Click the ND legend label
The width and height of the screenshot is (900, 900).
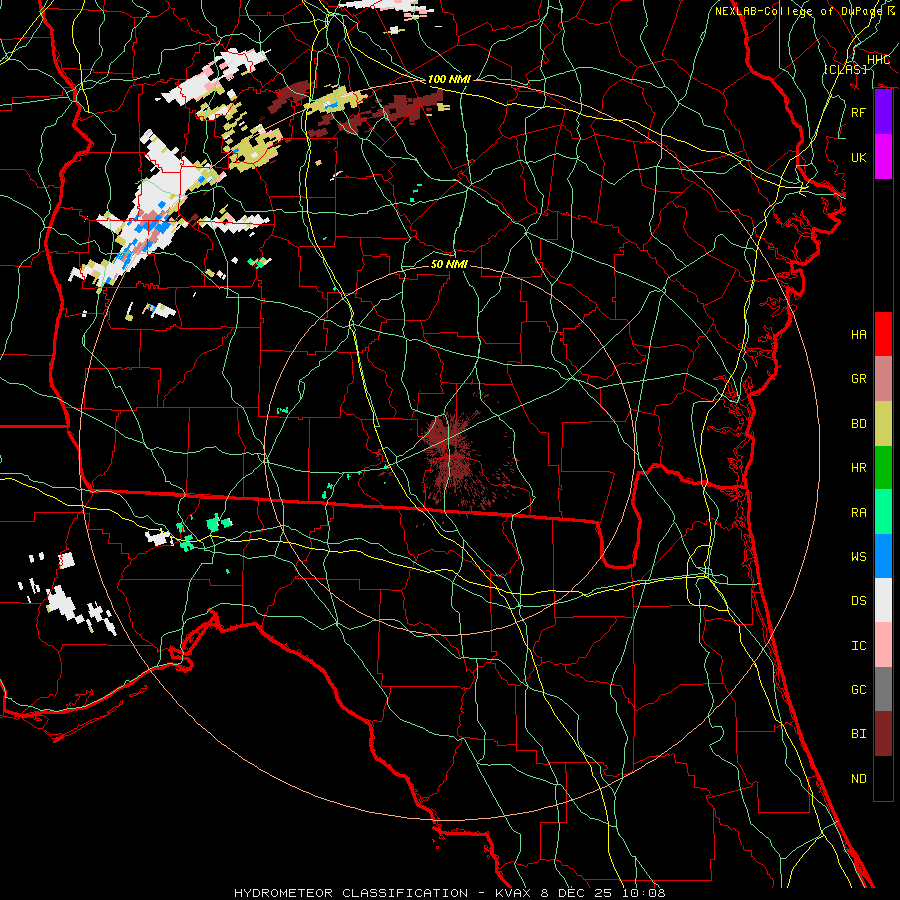point(858,779)
